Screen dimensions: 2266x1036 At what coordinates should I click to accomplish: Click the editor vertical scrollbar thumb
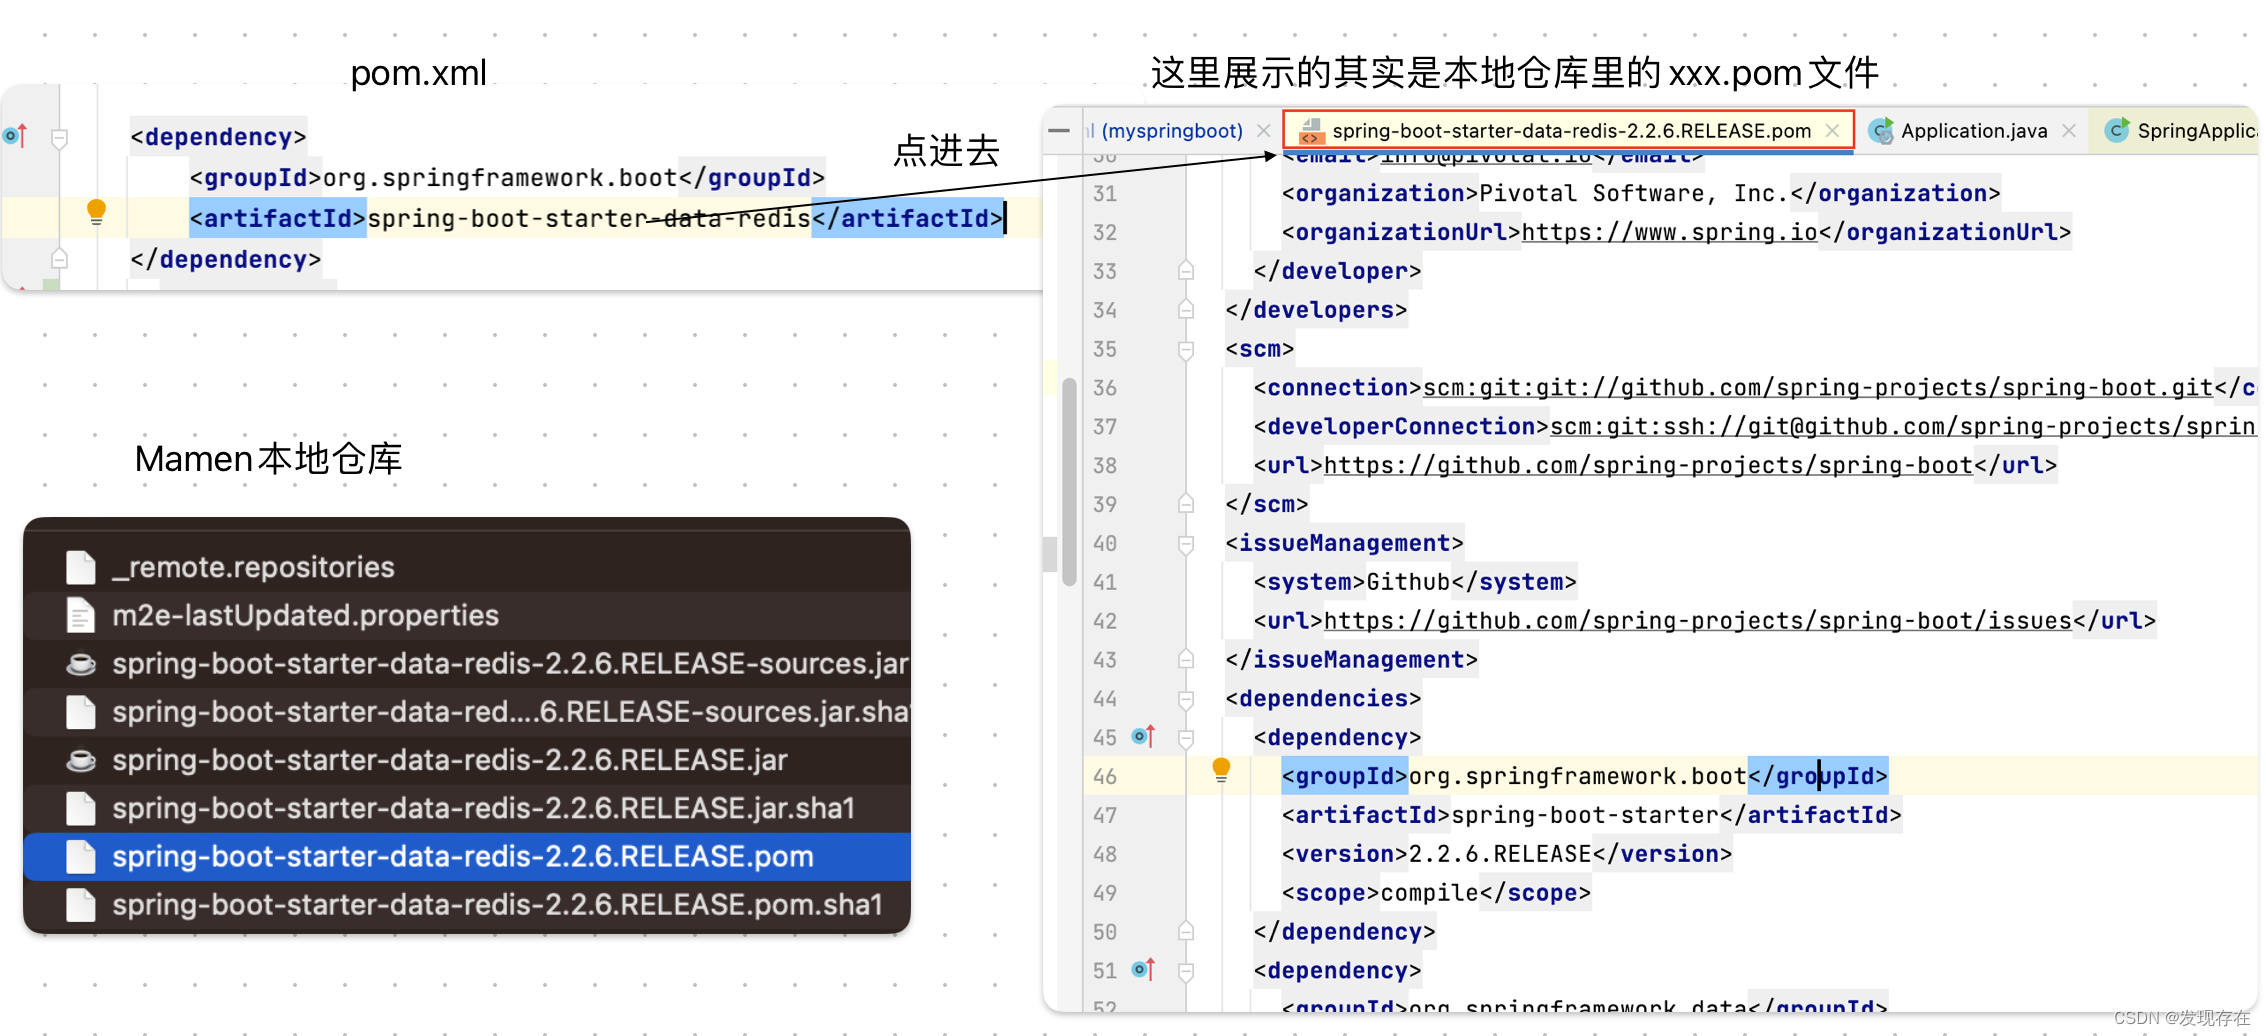1069,482
